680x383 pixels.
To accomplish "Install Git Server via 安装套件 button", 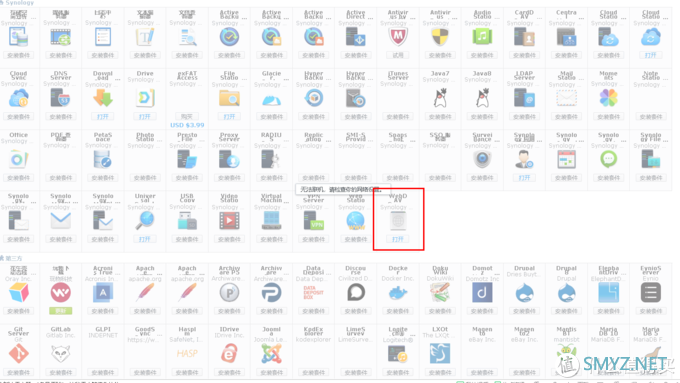I will (19, 372).
